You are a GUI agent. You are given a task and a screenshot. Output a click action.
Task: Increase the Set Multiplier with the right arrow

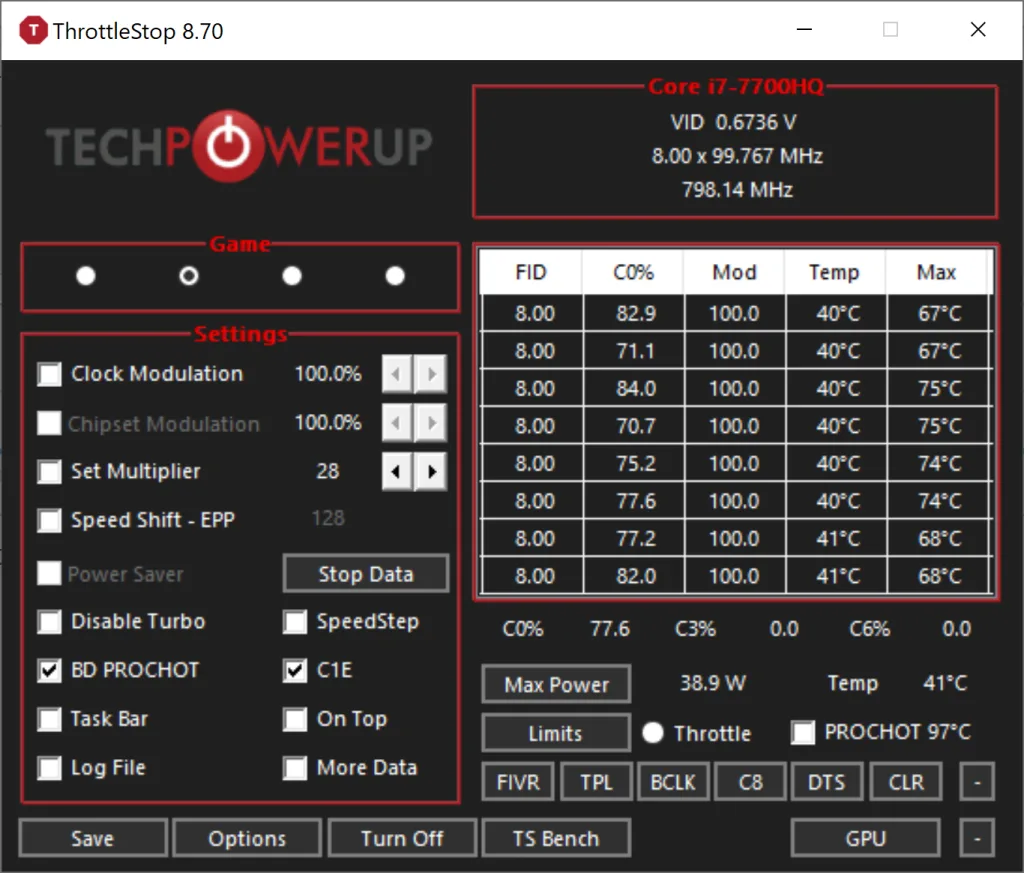(430, 471)
